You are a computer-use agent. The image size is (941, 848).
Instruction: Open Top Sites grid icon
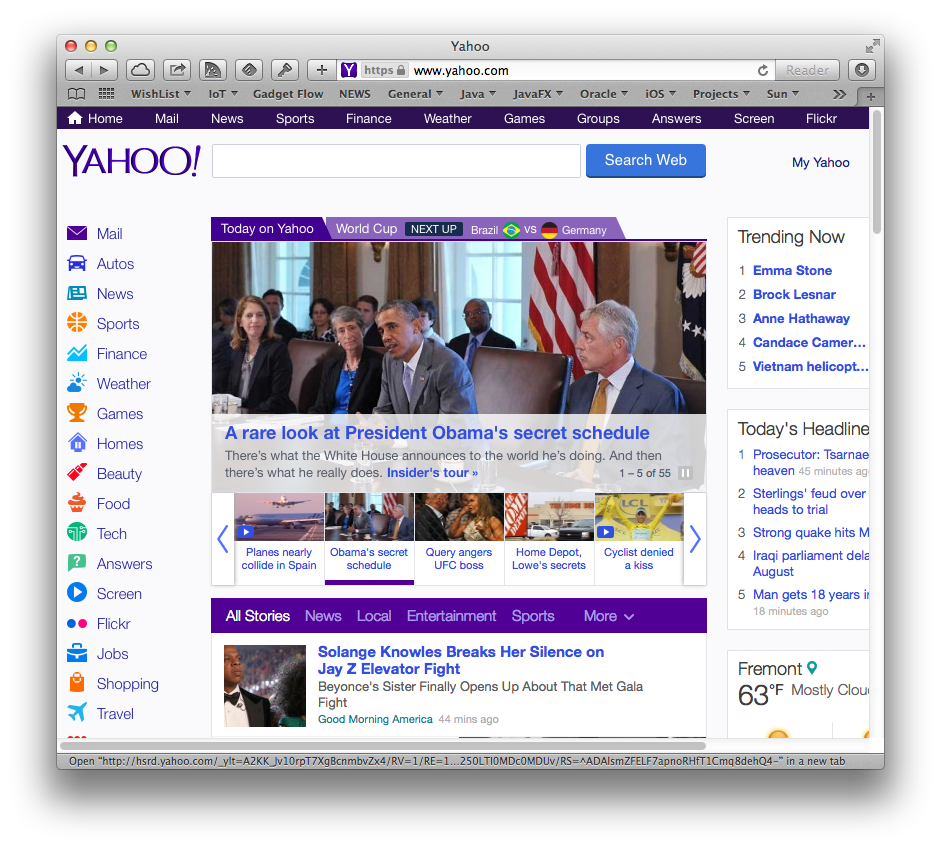[x=106, y=94]
